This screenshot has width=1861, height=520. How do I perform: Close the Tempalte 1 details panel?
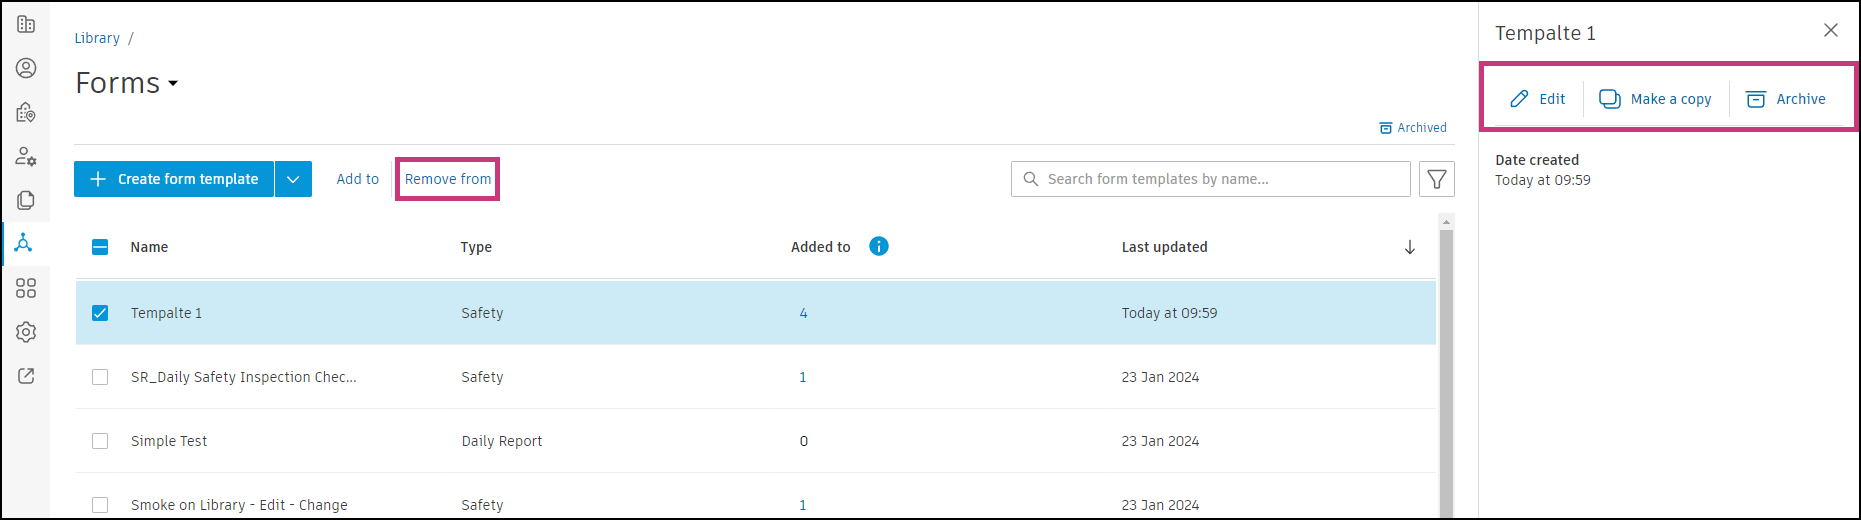(x=1830, y=31)
